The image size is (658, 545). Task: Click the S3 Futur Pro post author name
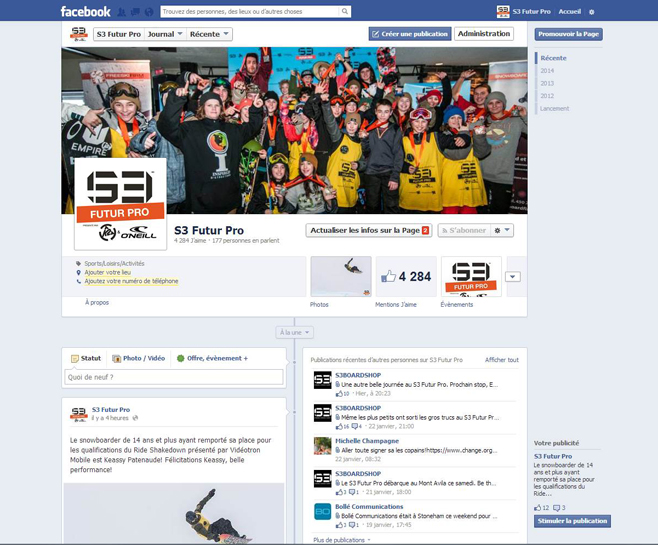click(111, 409)
